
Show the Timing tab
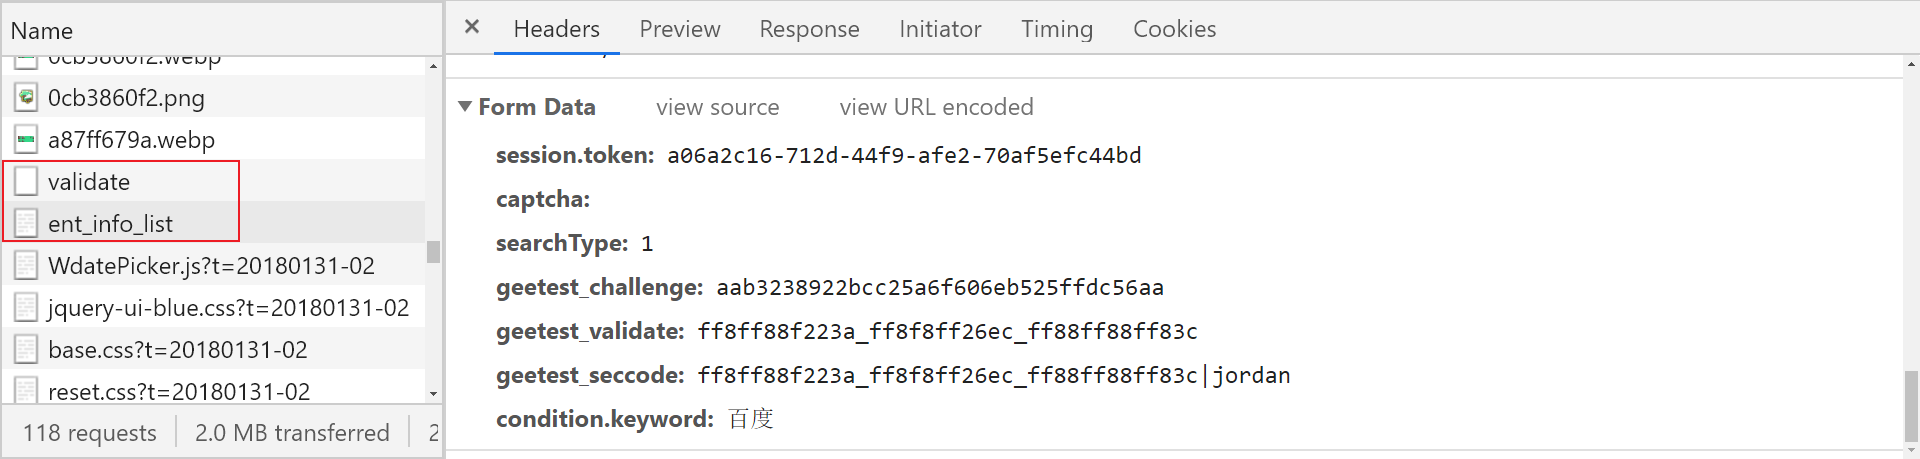[1057, 29]
